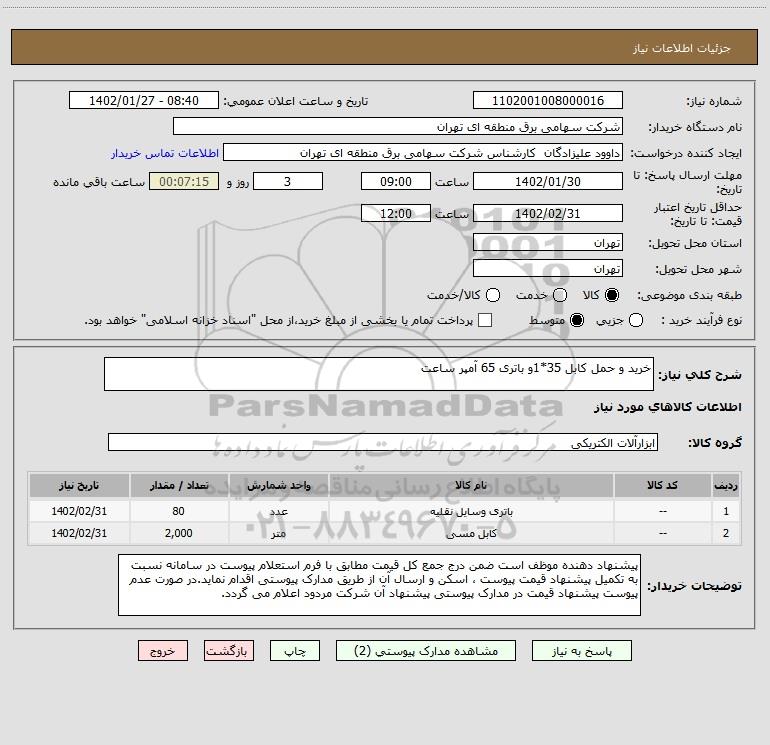Screen dimensions: 770x745
Task: Click the بازگشت back button
Action: (229, 651)
